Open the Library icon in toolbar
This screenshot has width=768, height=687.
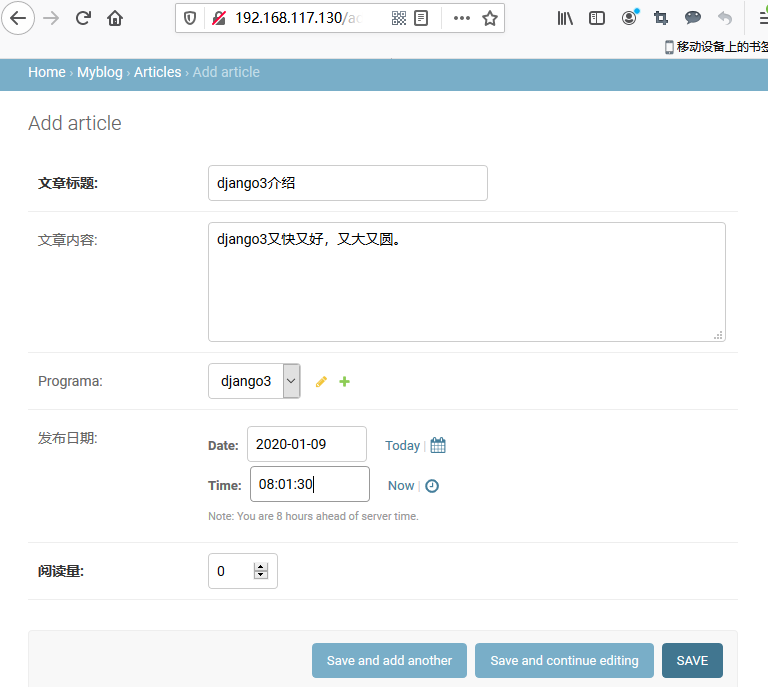565,19
